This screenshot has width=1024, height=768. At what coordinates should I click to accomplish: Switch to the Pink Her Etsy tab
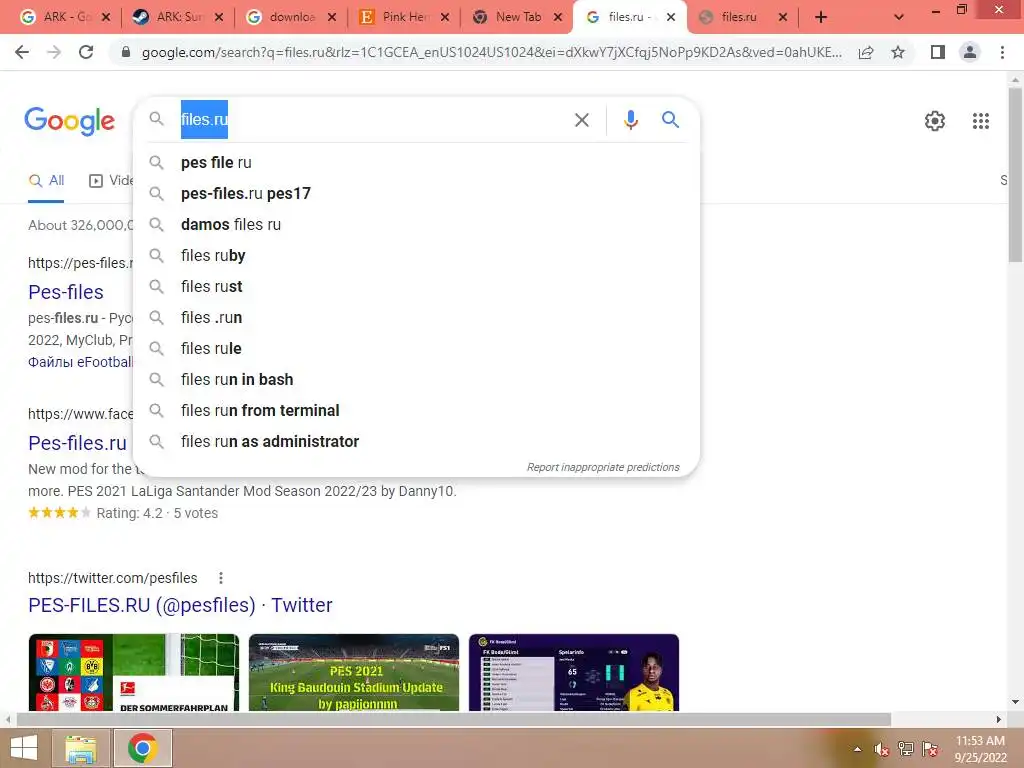pyautogui.click(x=404, y=17)
